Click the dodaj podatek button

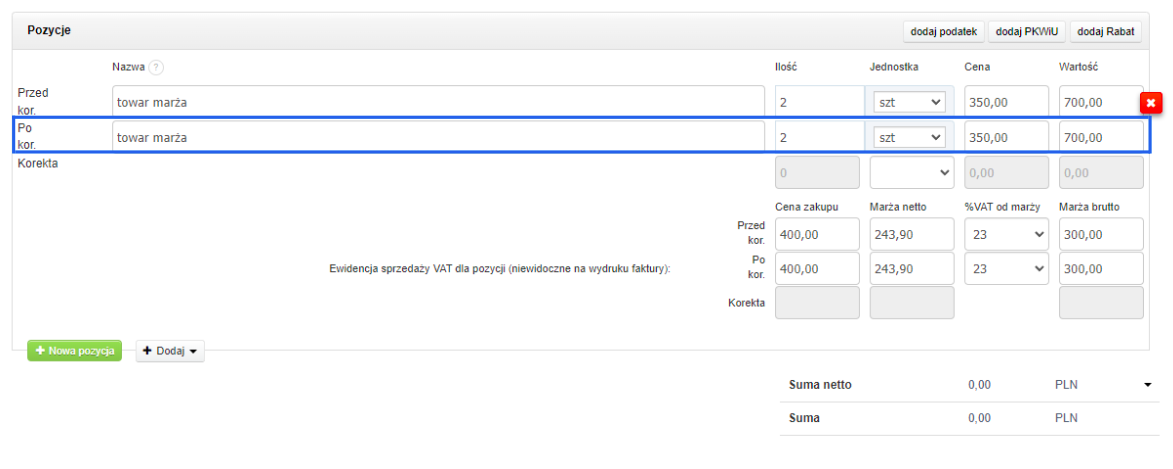tap(943, 32)
